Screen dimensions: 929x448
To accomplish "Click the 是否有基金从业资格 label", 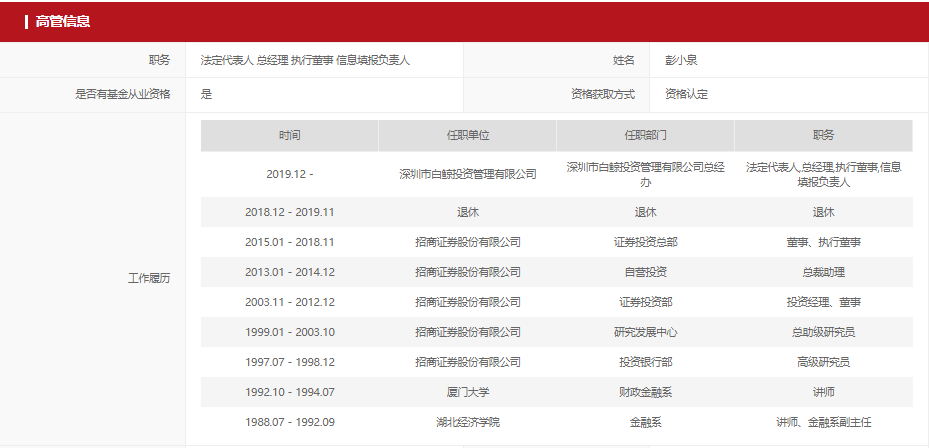I will (123, 94).
